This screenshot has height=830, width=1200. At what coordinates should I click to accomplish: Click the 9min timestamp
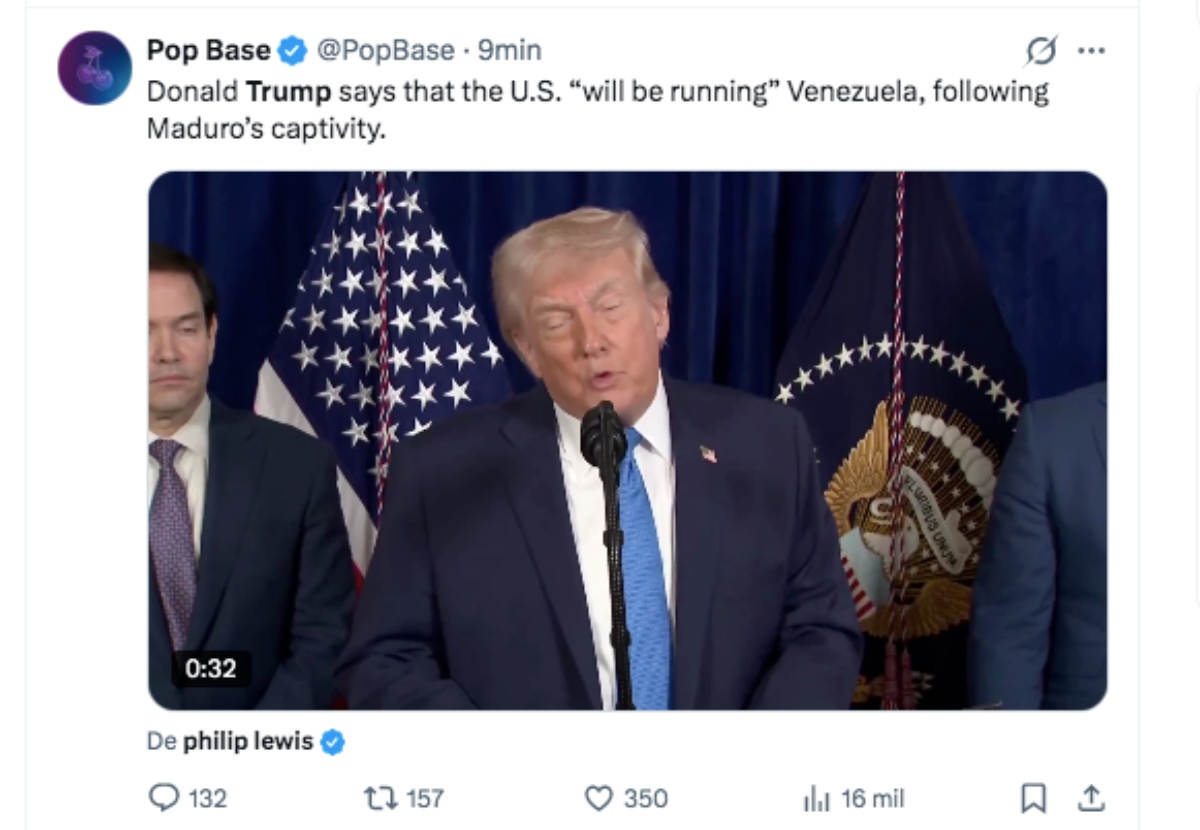(x=512, y=50)
